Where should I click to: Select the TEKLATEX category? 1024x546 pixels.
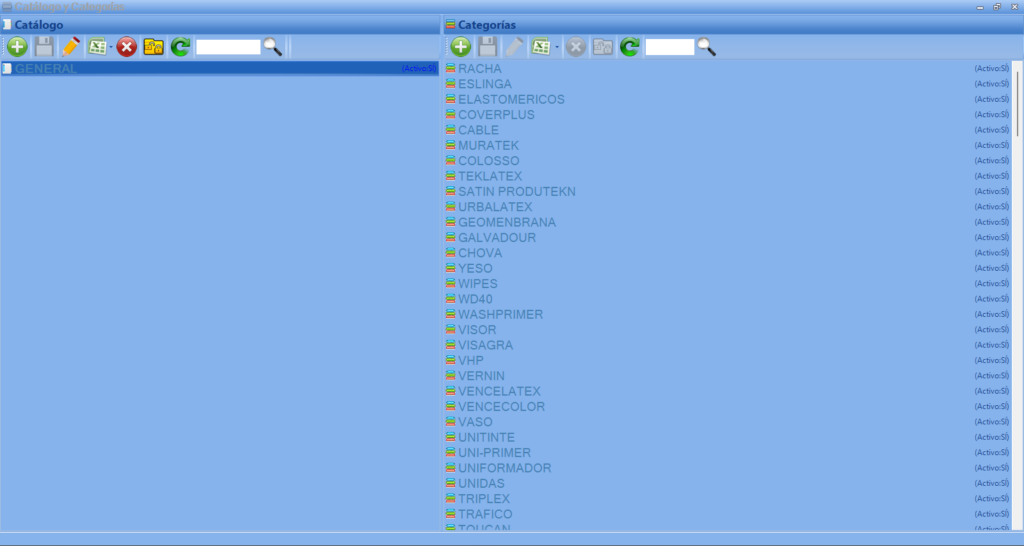click(x=728, y=176)
